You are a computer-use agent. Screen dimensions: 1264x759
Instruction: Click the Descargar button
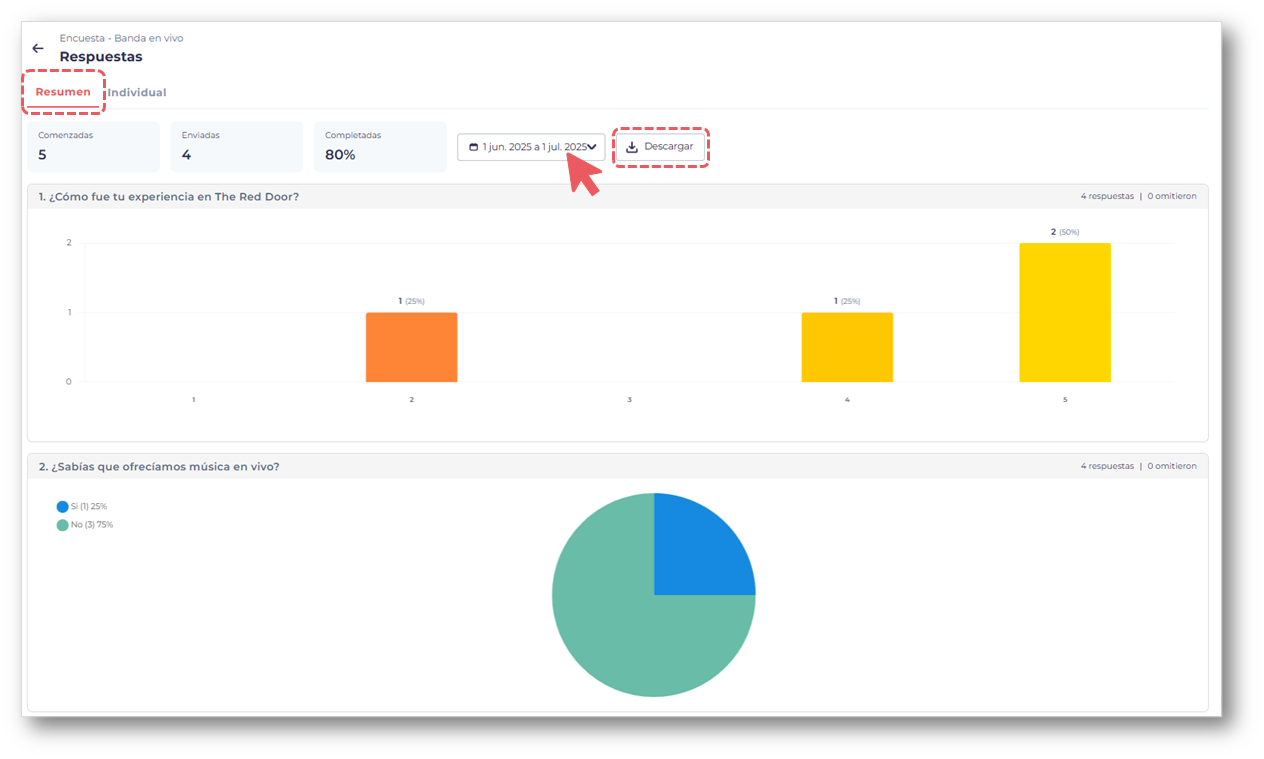click(x=660, y=147)
